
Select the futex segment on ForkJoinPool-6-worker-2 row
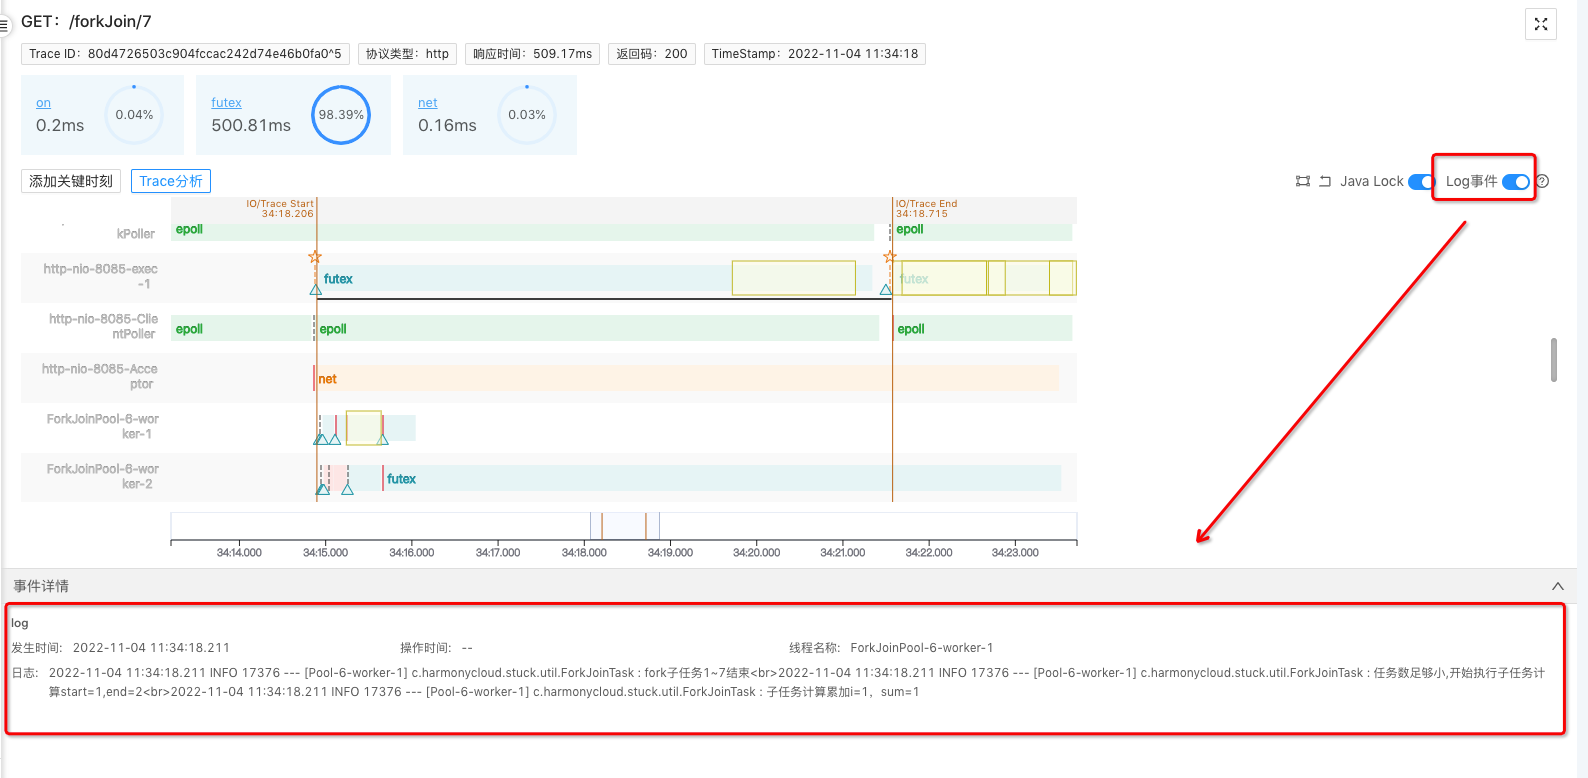(x=720, y=479)
